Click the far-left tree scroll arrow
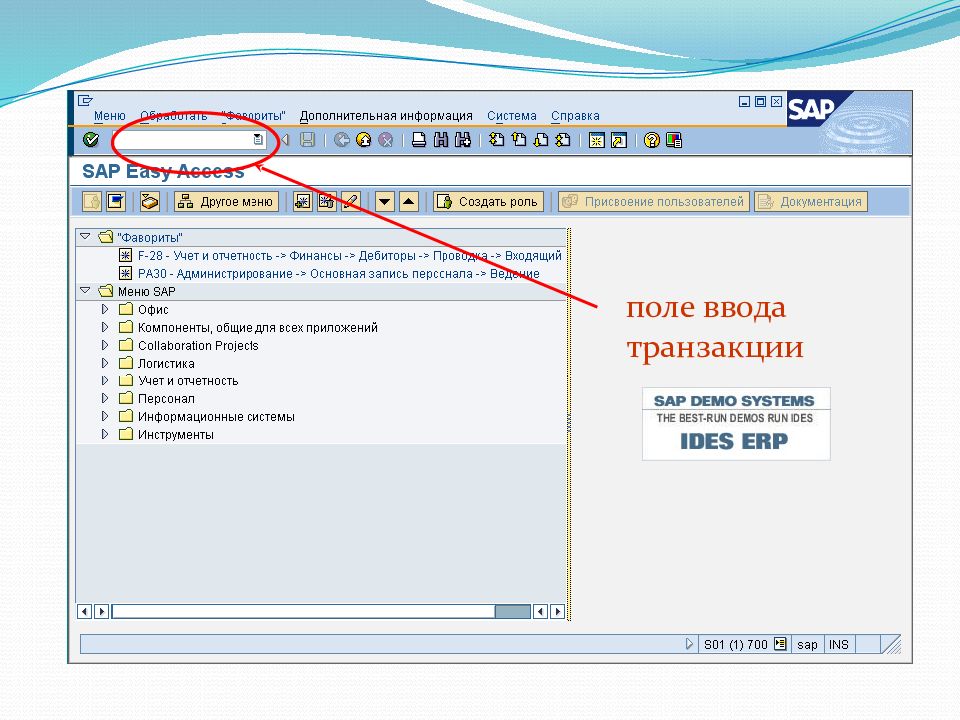This screenshot has width=960, height=720. click(85, 611)
